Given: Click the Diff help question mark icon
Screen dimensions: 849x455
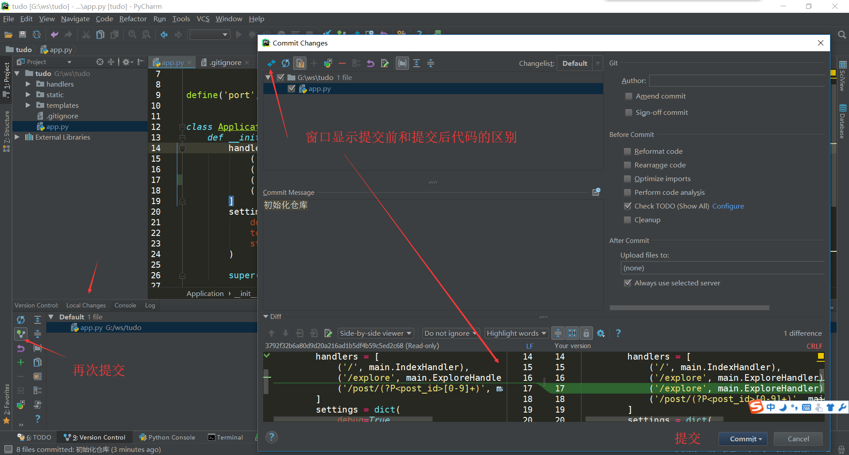Looking at the screenshot, I should pyautogui.click(x=618, y=334).
